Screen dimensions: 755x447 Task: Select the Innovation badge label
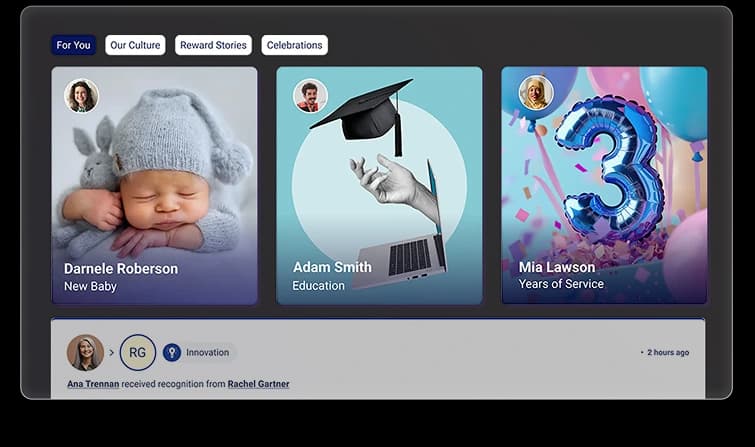(207, 352)
